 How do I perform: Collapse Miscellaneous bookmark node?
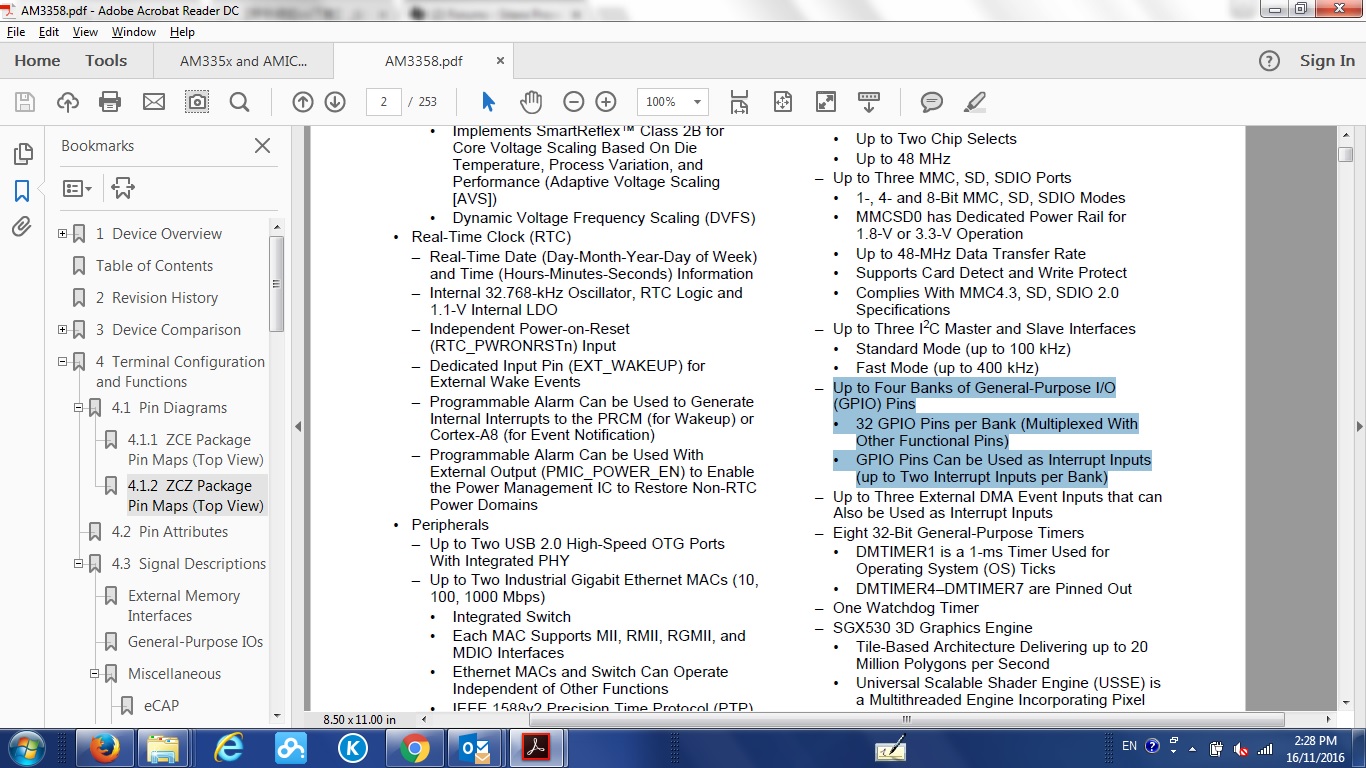pyautogui.click(x=94, y=674)
